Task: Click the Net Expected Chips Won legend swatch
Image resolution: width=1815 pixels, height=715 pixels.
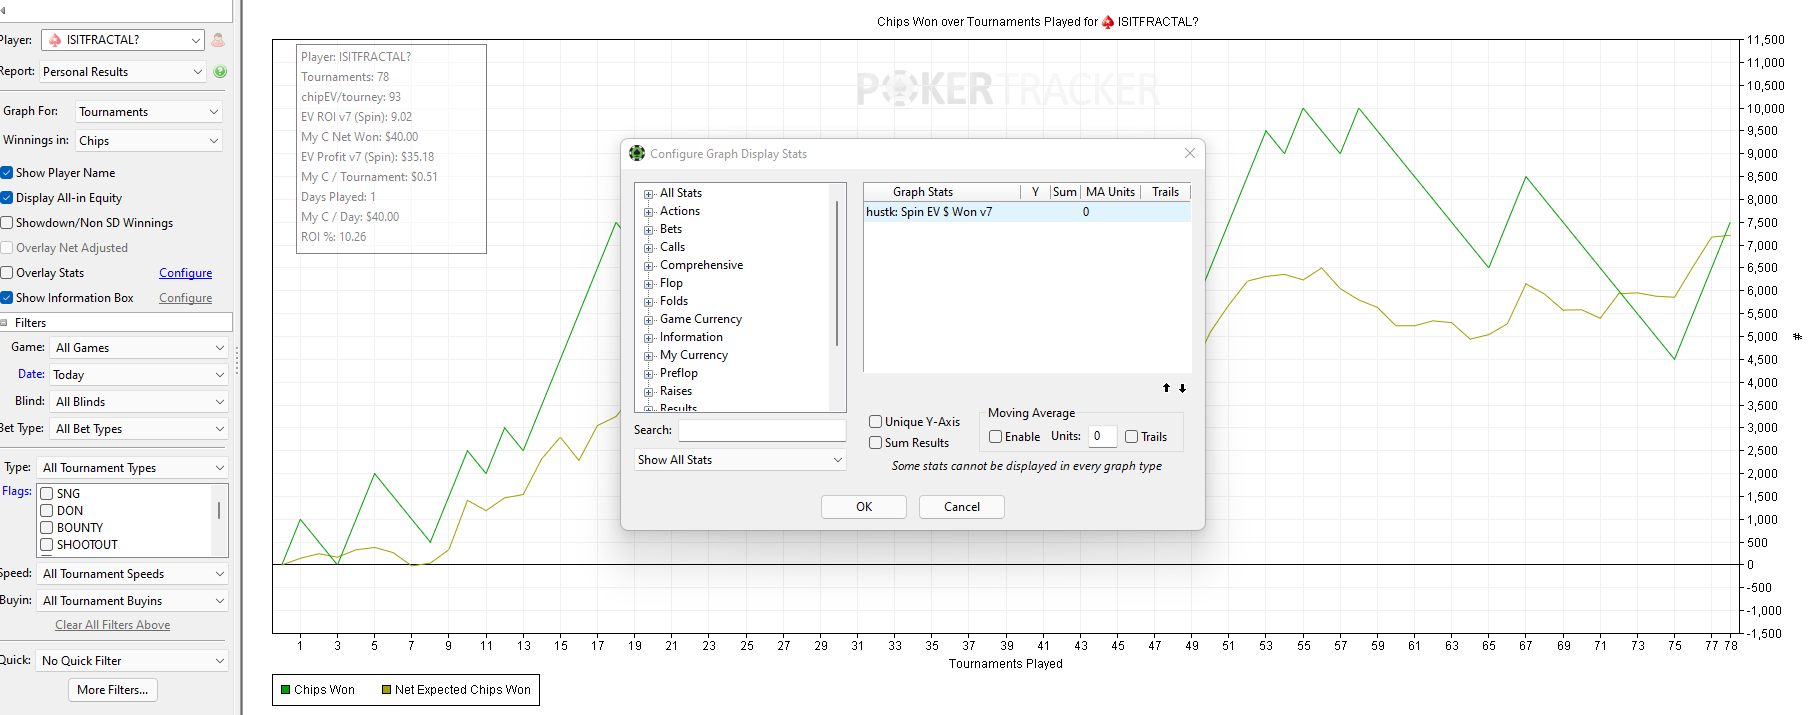Action: click(x=386, y=690)
